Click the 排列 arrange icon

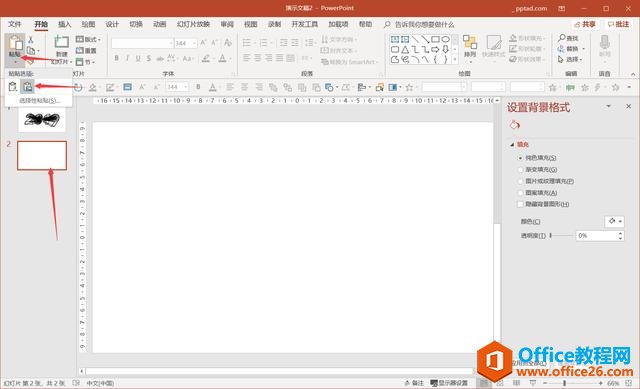(470, 43)
